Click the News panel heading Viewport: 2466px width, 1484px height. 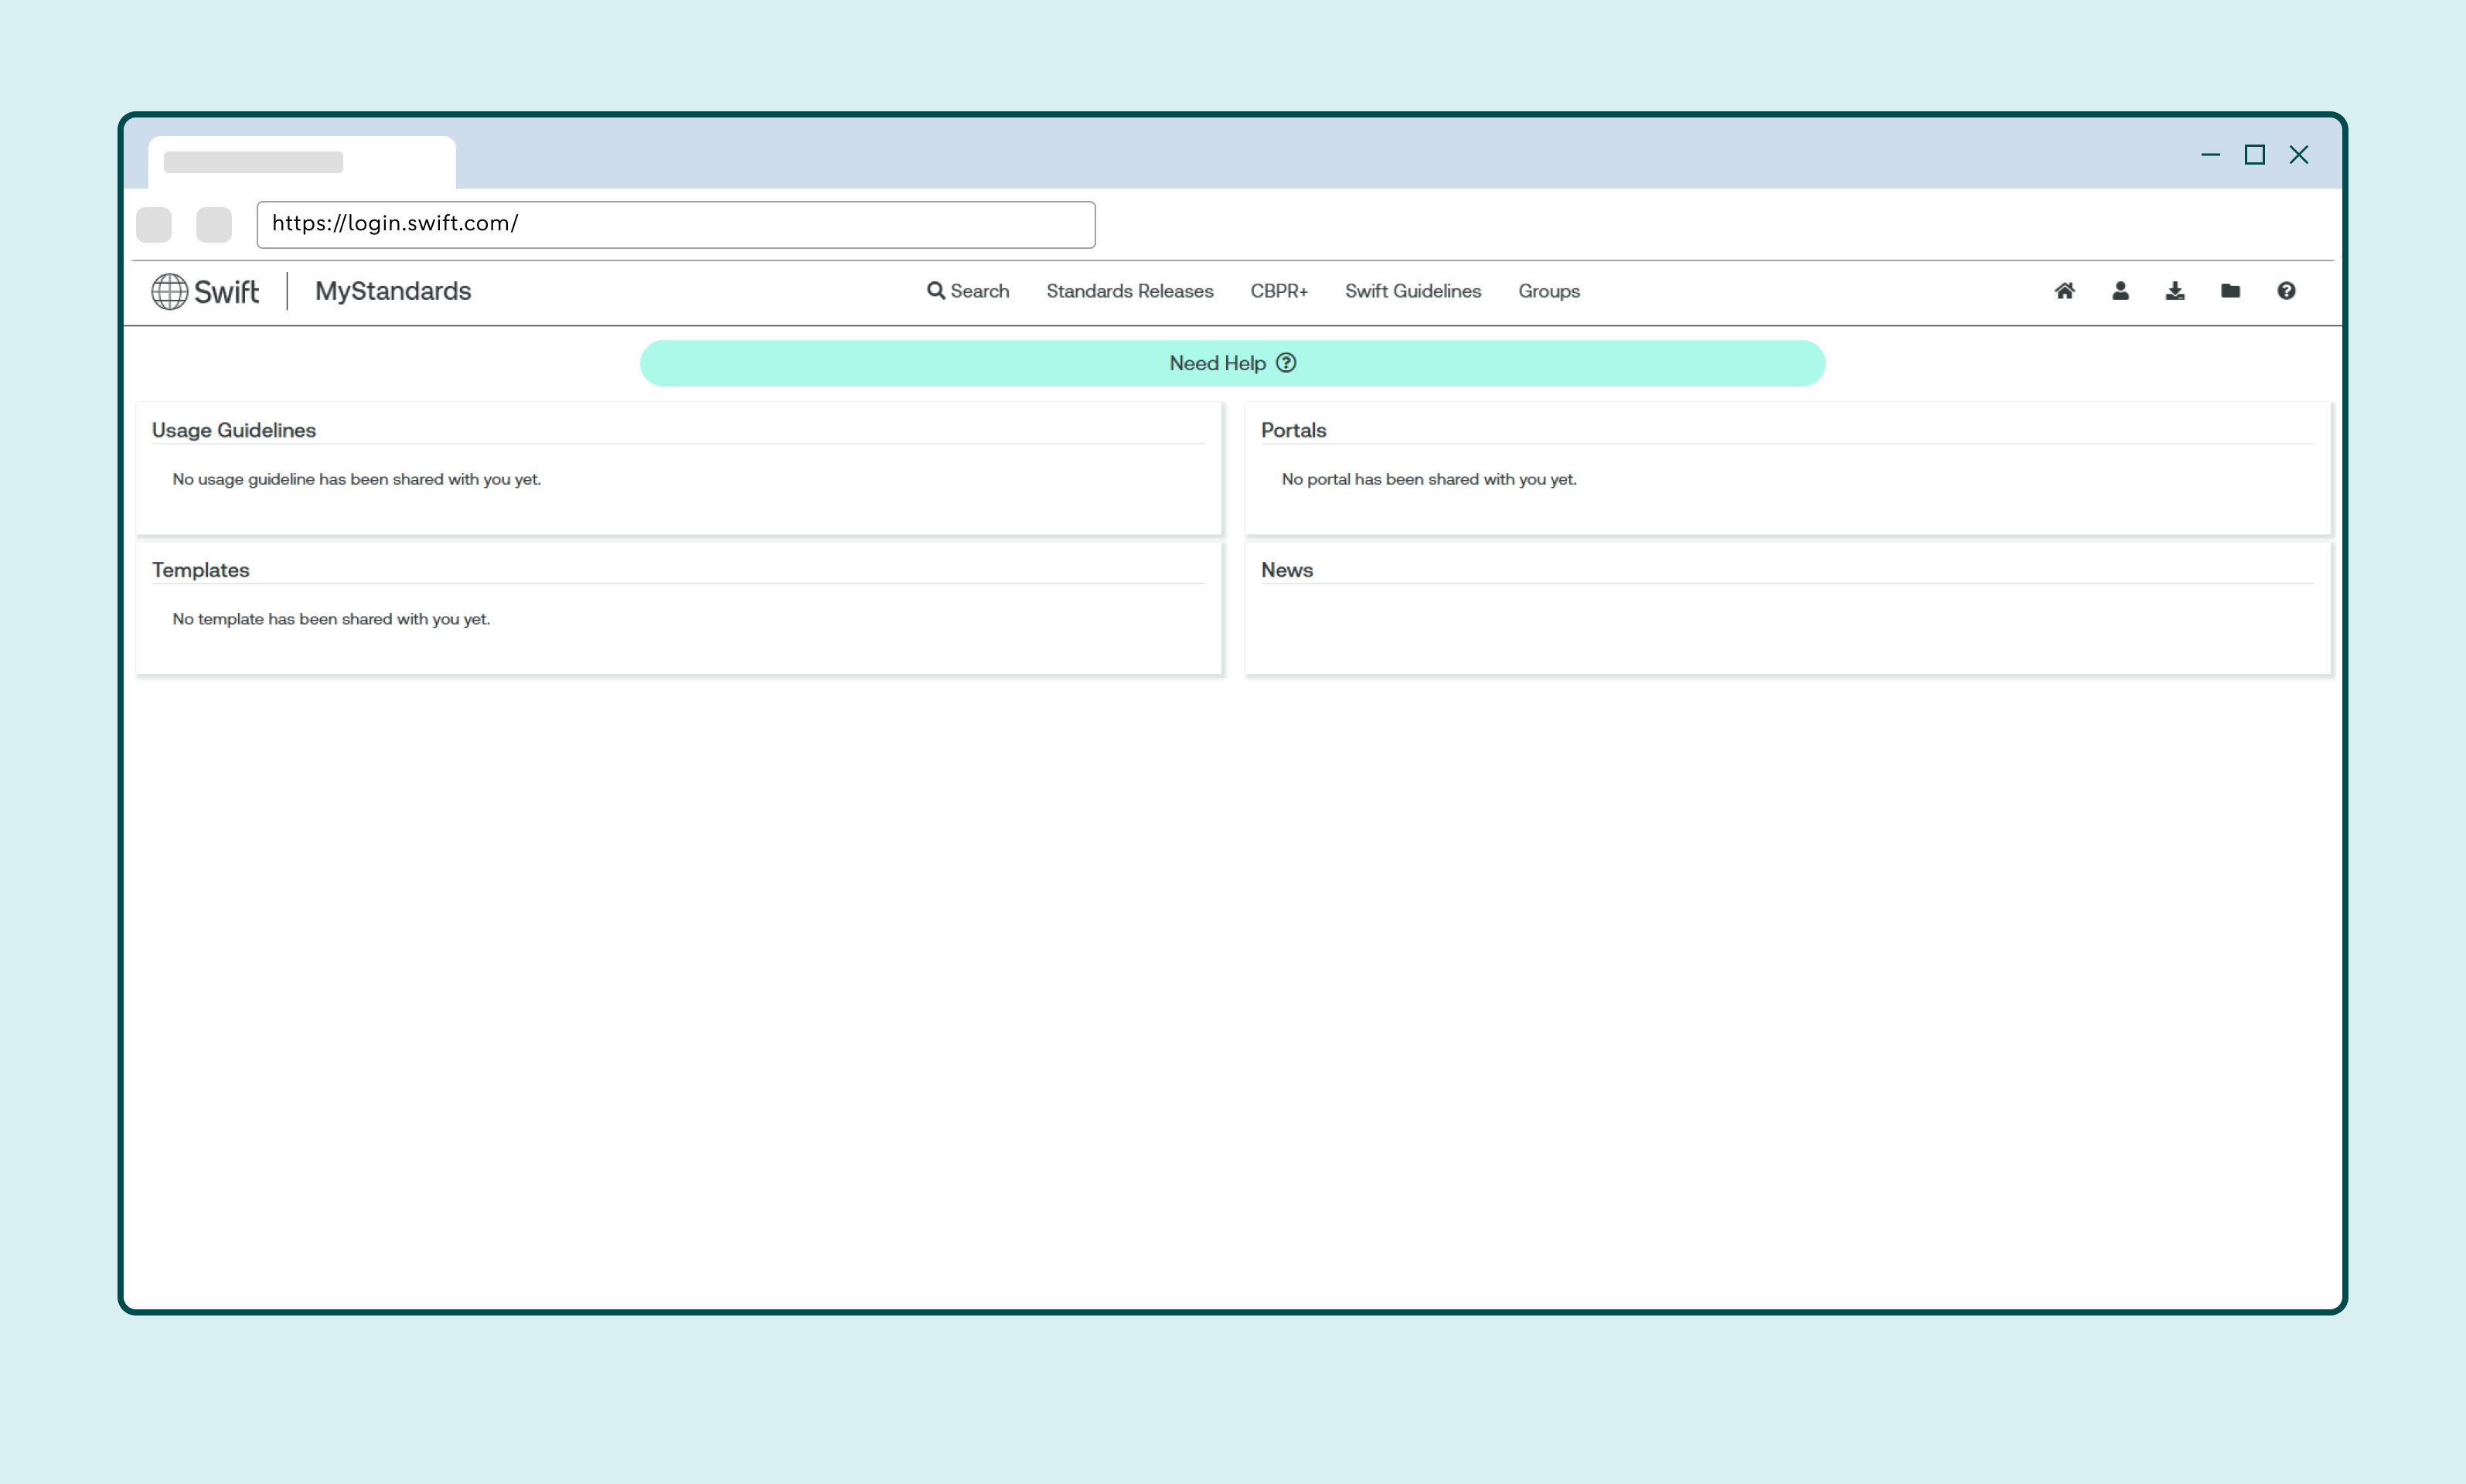1287,570
